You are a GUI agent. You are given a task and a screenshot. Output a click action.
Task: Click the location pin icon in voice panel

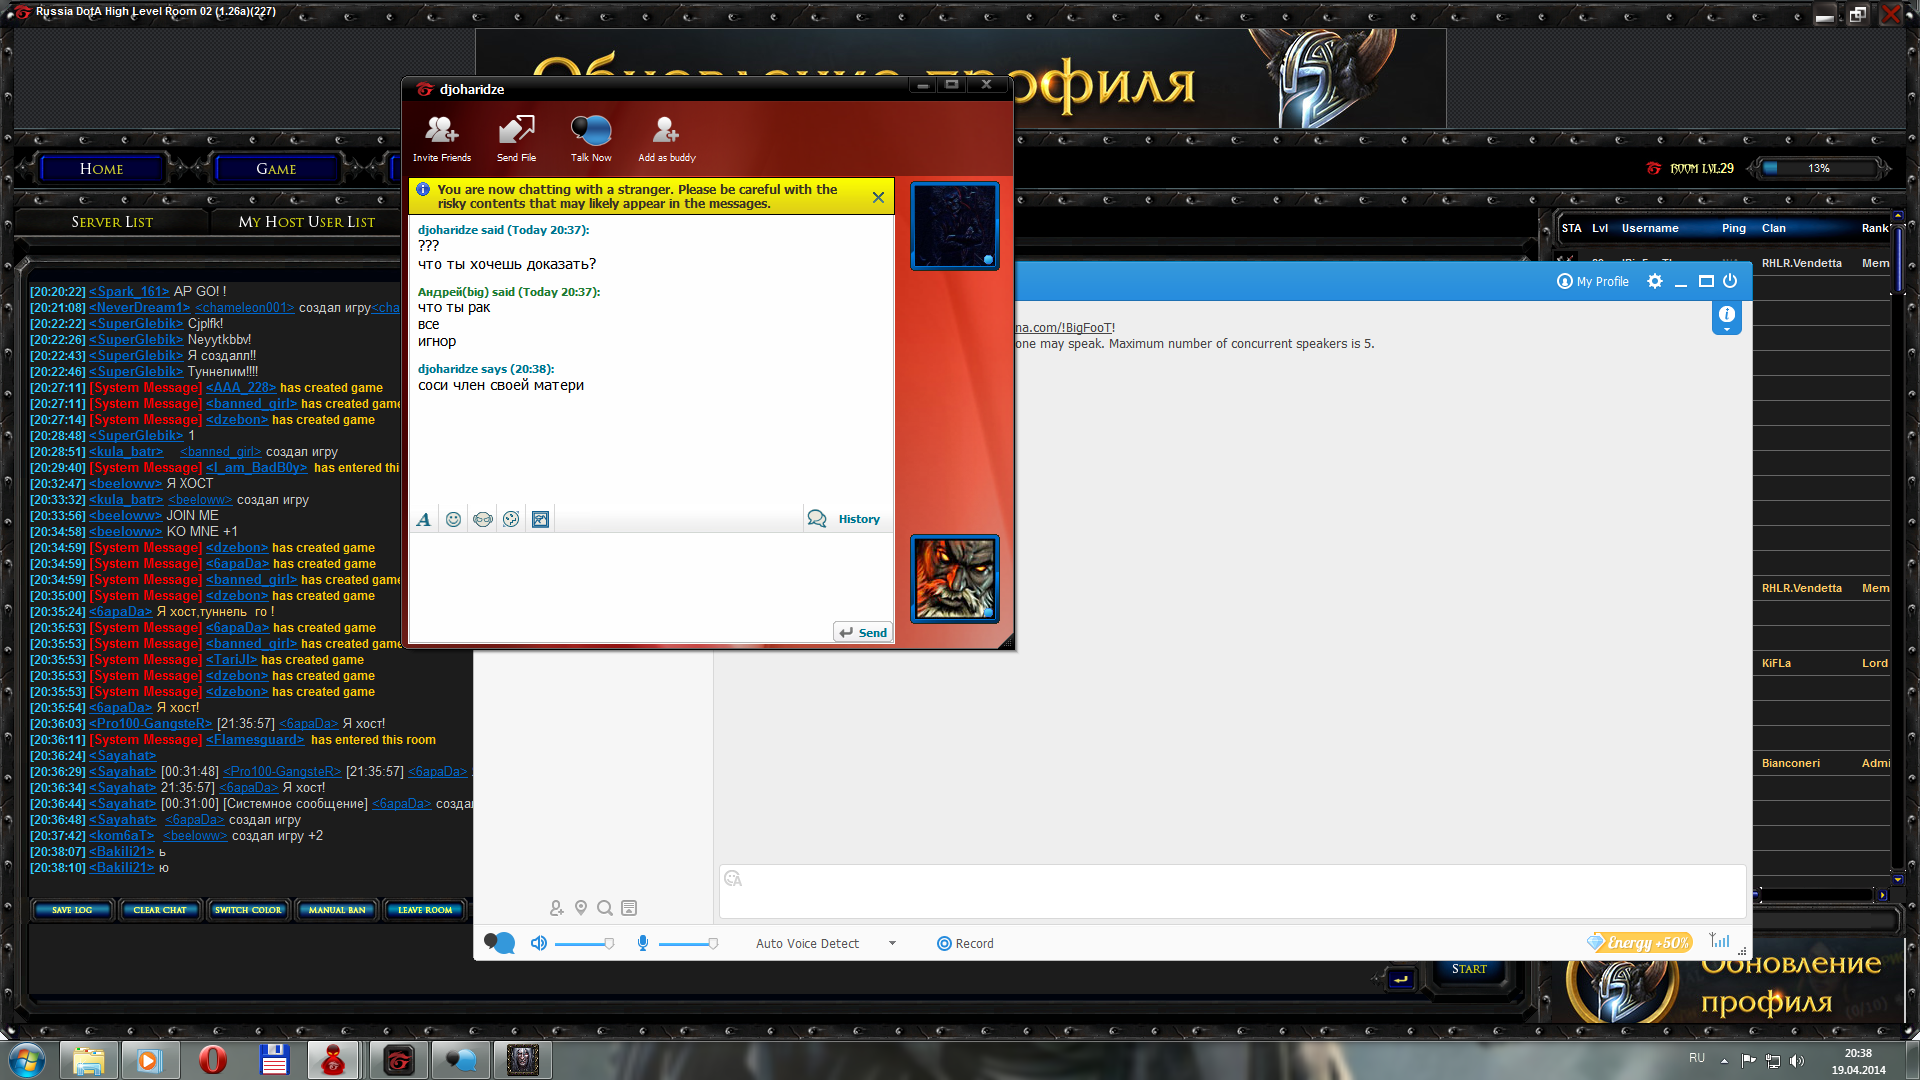[581, 908]
